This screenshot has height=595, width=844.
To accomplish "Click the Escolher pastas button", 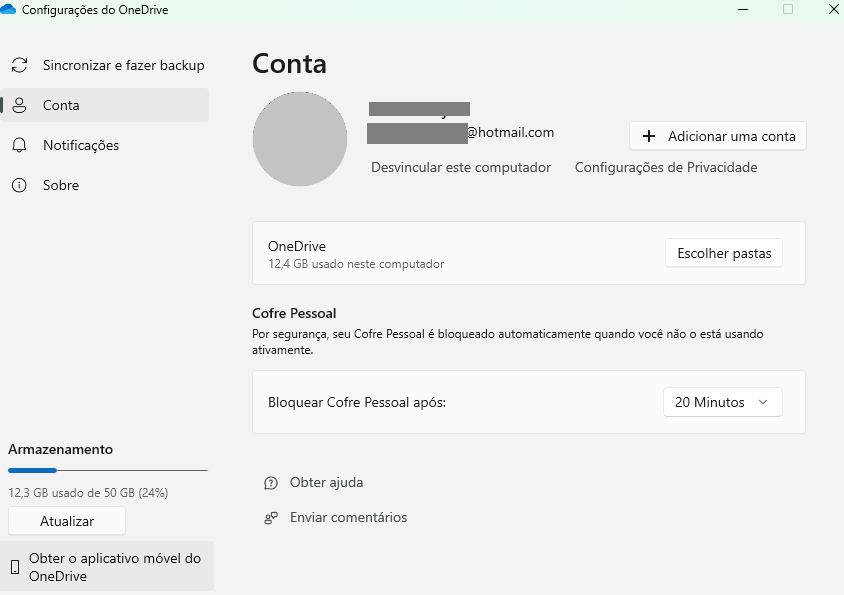I will 724,253.
